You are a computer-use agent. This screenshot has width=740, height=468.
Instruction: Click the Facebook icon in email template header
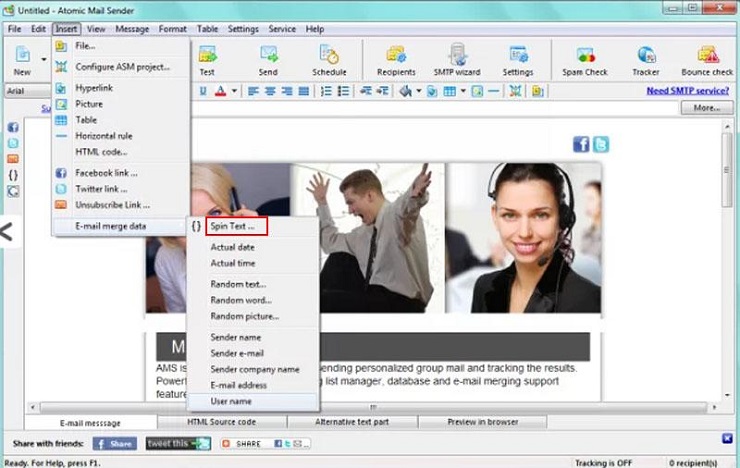coord(581,144)
